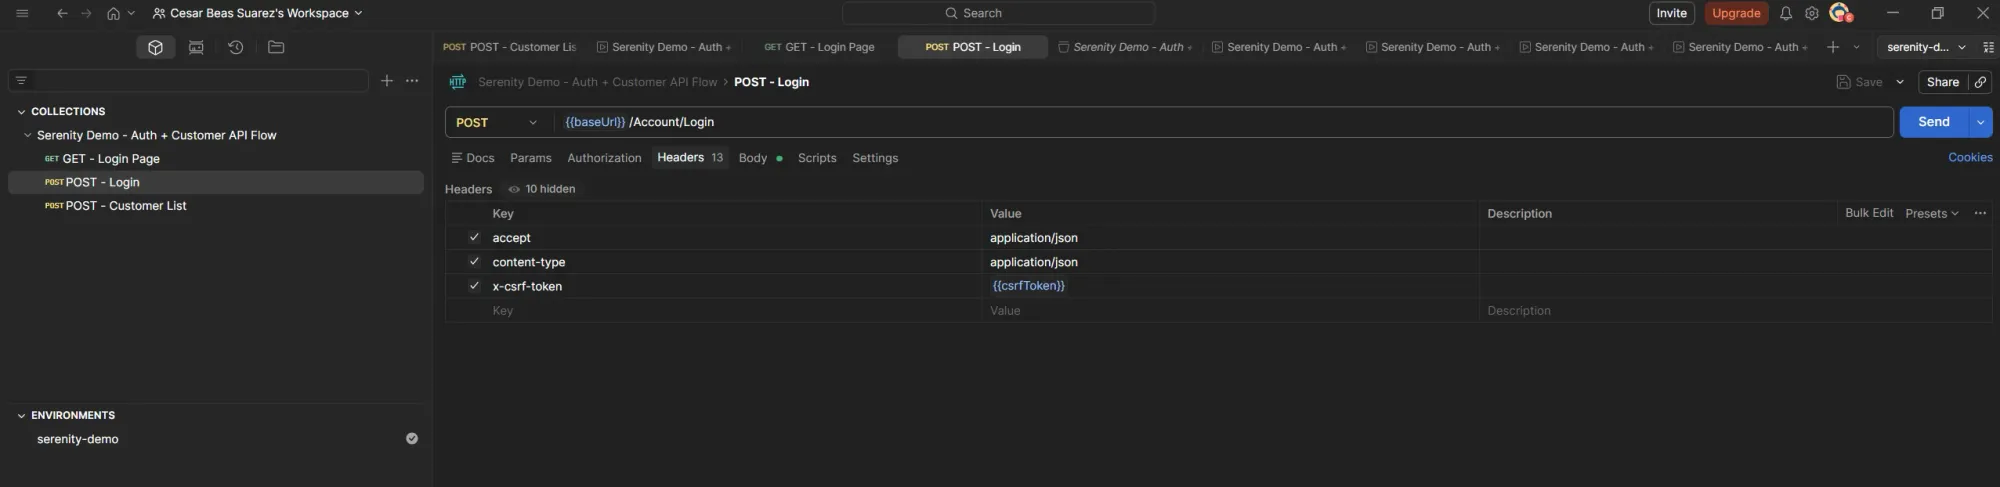Click the Send button
Image resolution: width=2000 pixels, height=487 pixels.
click(x=1934, y=122)
